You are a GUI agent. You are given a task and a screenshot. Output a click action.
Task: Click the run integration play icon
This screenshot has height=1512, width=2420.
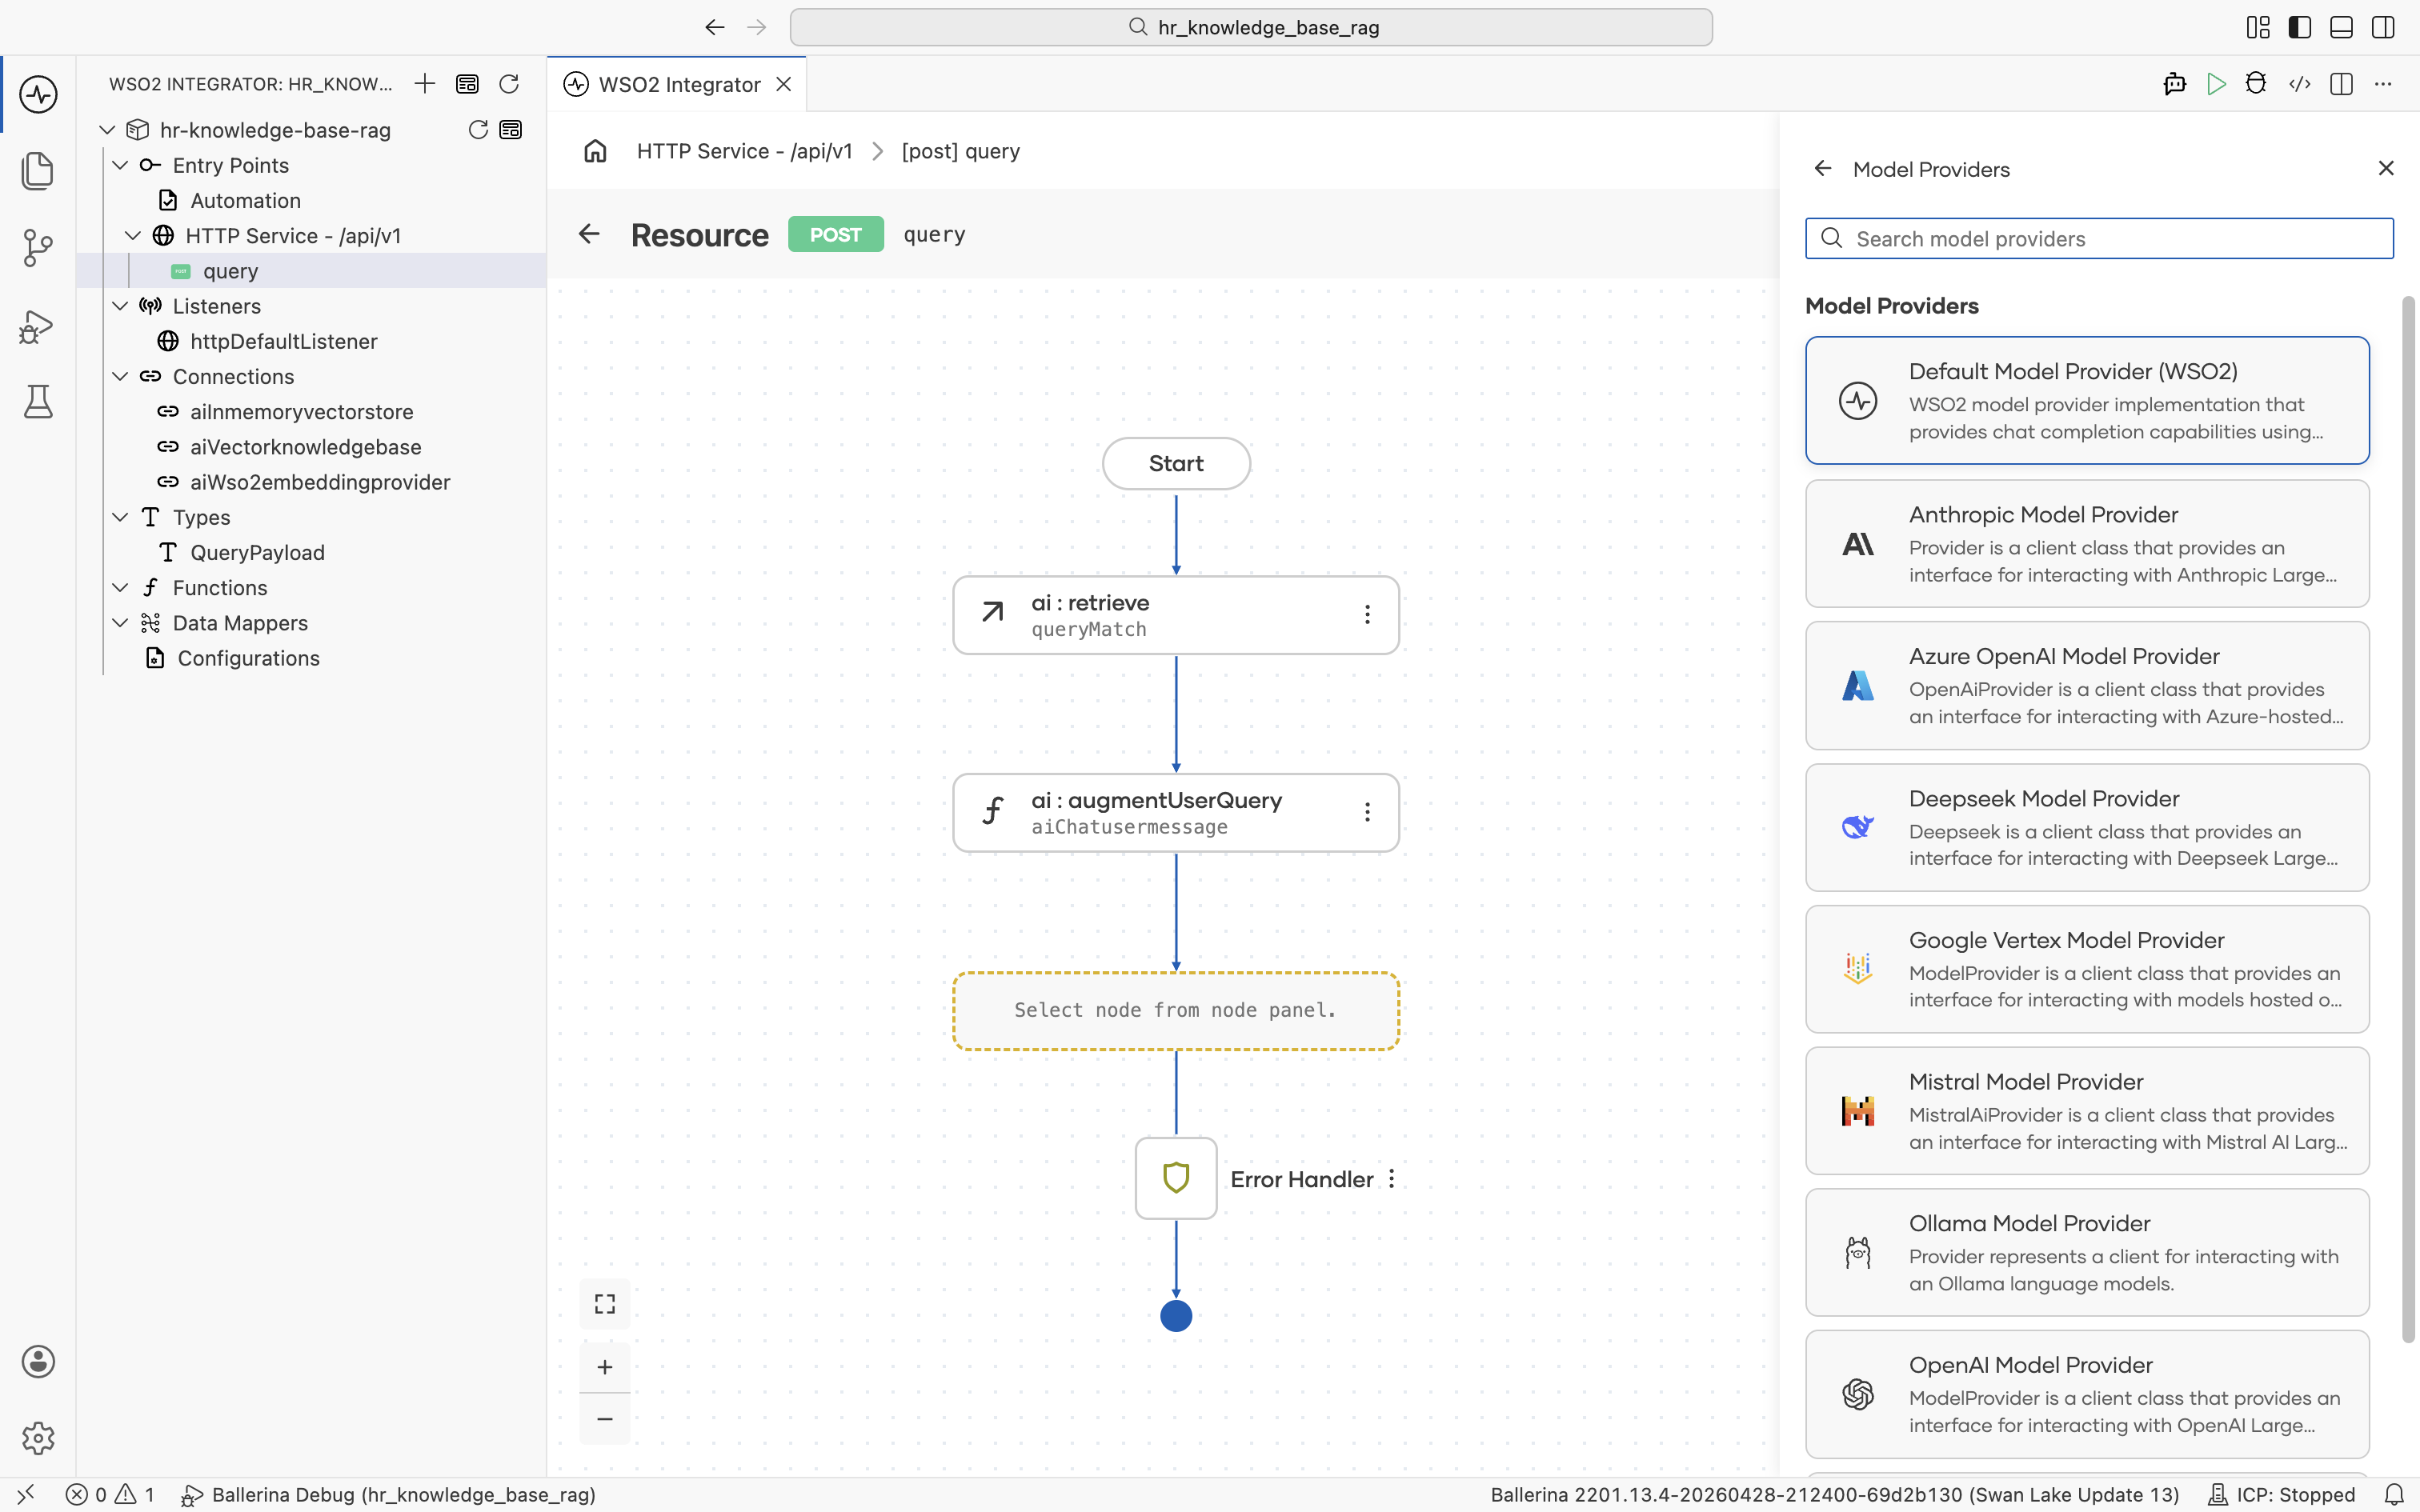click(2216, 84)
